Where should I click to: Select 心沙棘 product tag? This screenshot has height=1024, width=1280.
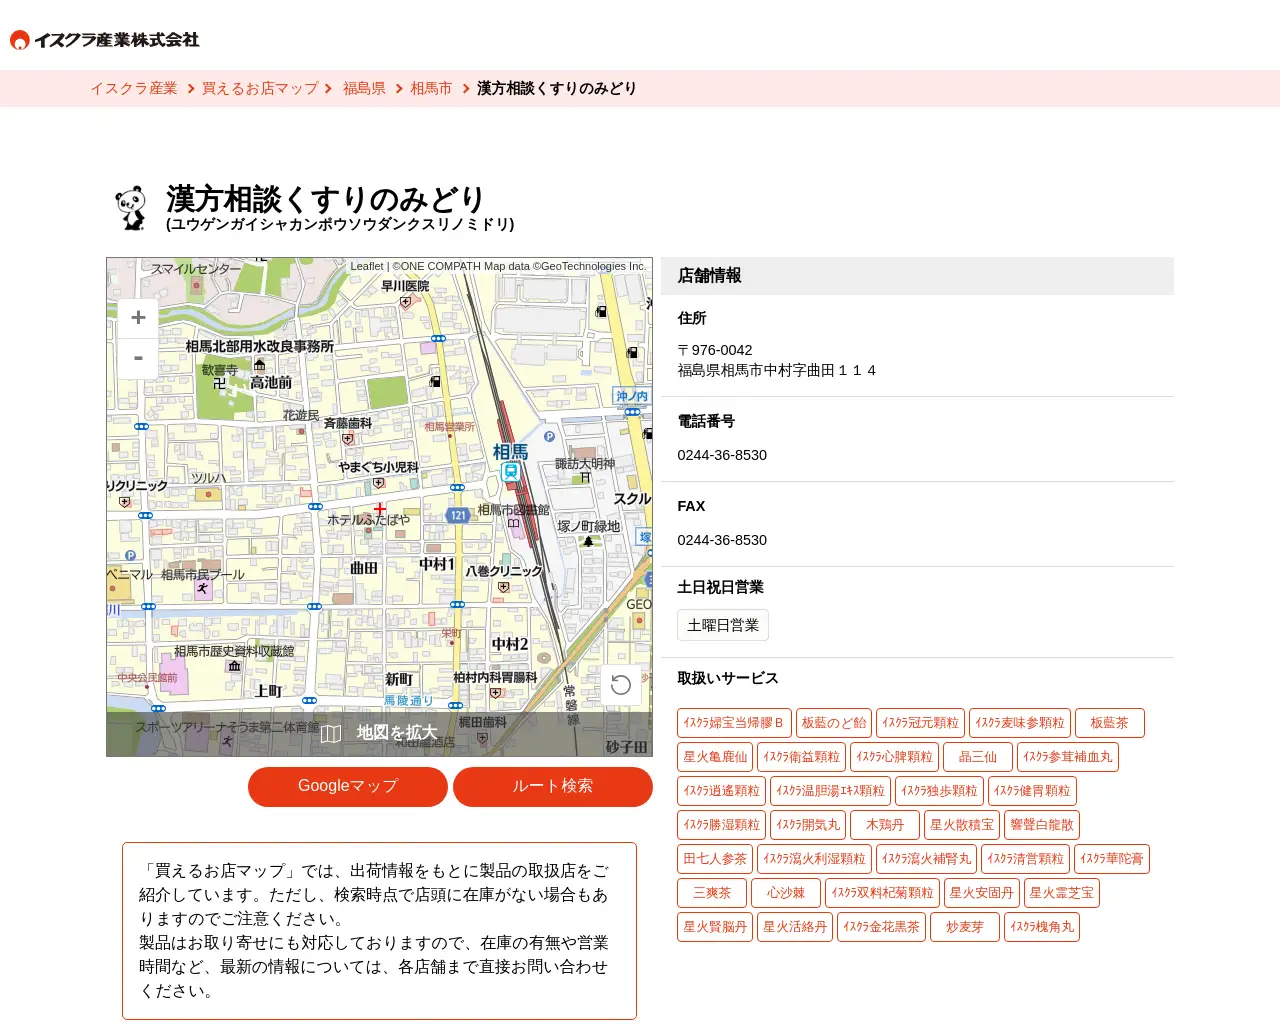point(786,893)
